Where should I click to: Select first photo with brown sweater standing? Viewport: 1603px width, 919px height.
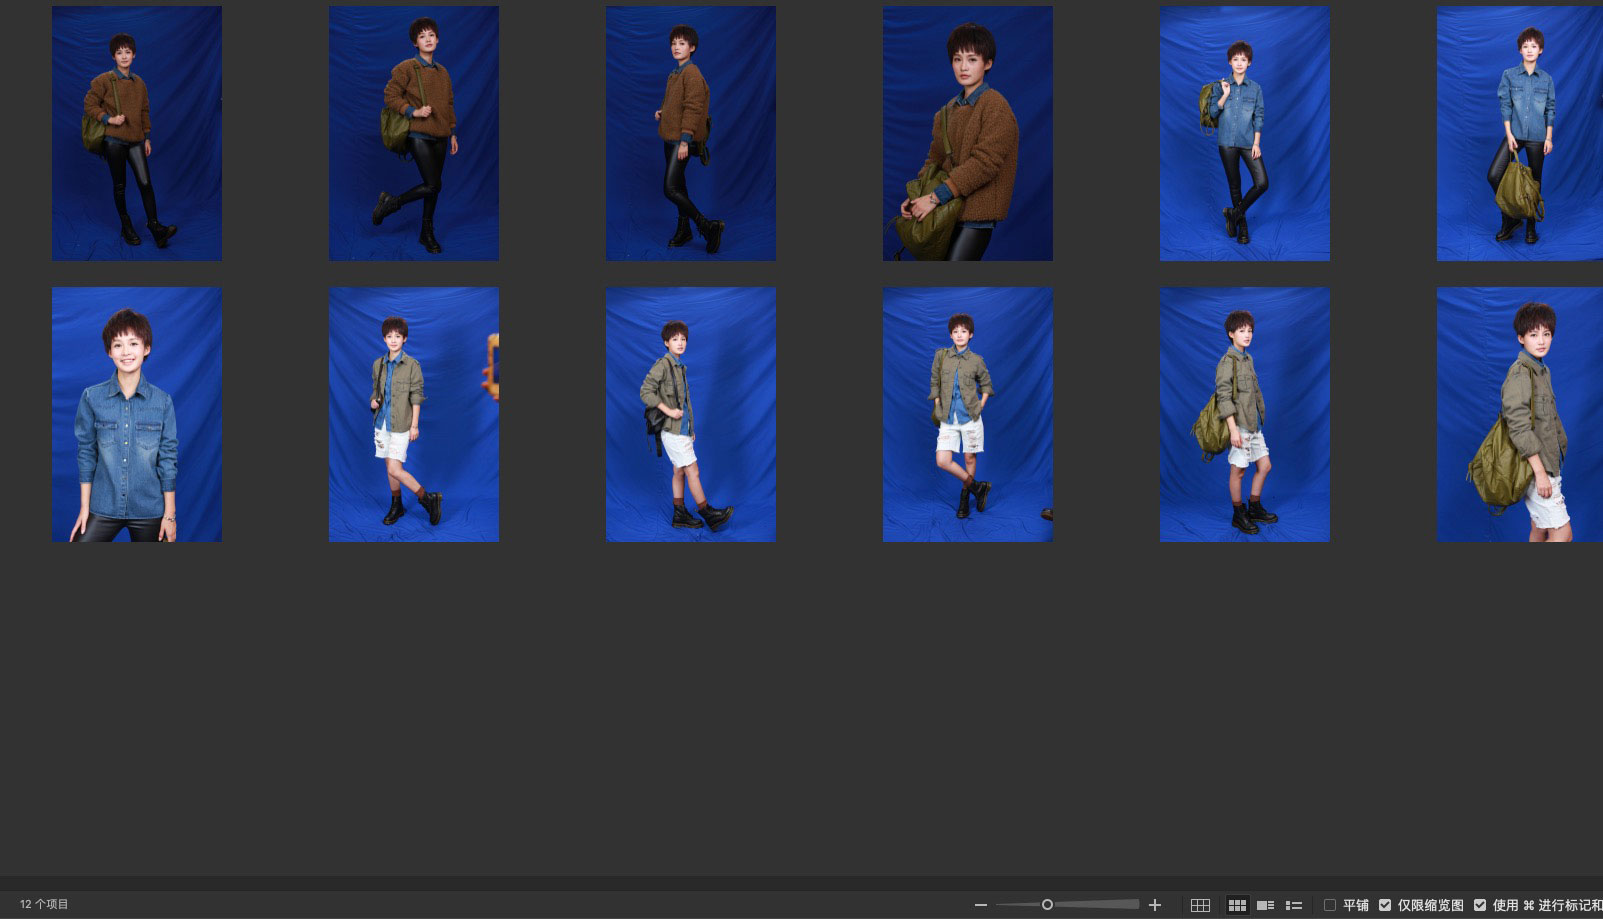(137, 133)
